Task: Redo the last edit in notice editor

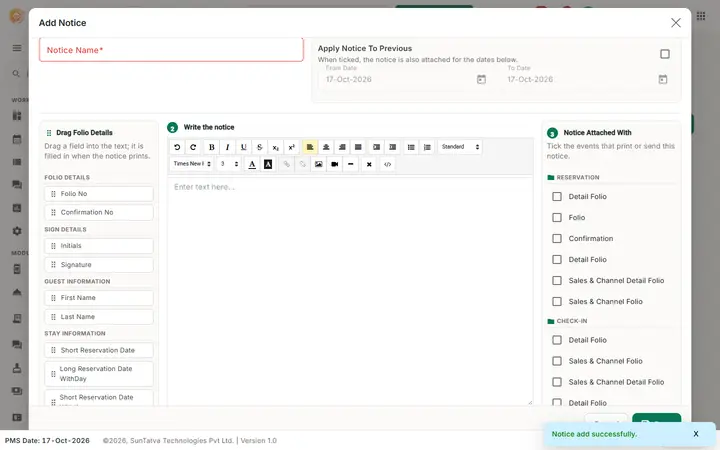Action: click(x=193, y=147)
